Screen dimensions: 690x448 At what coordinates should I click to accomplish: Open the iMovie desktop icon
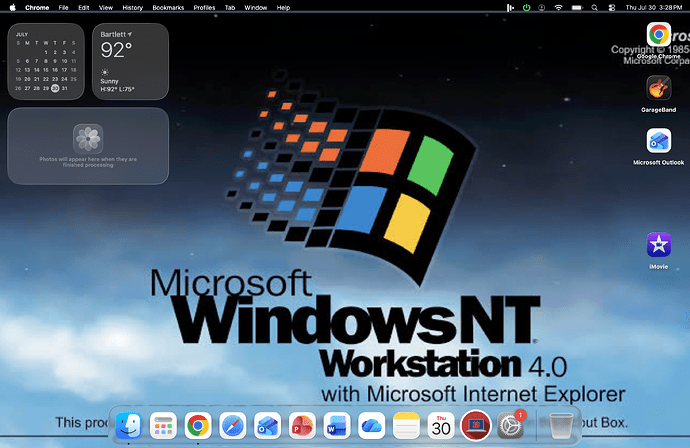click(x=659, y=245)
